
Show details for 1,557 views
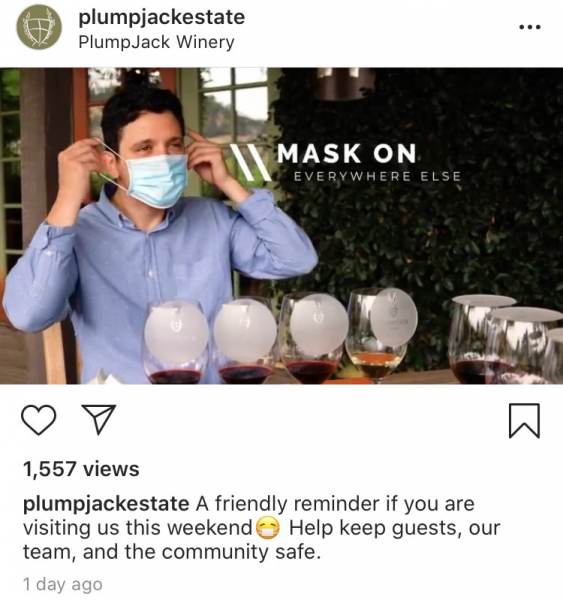click(81, 469)
